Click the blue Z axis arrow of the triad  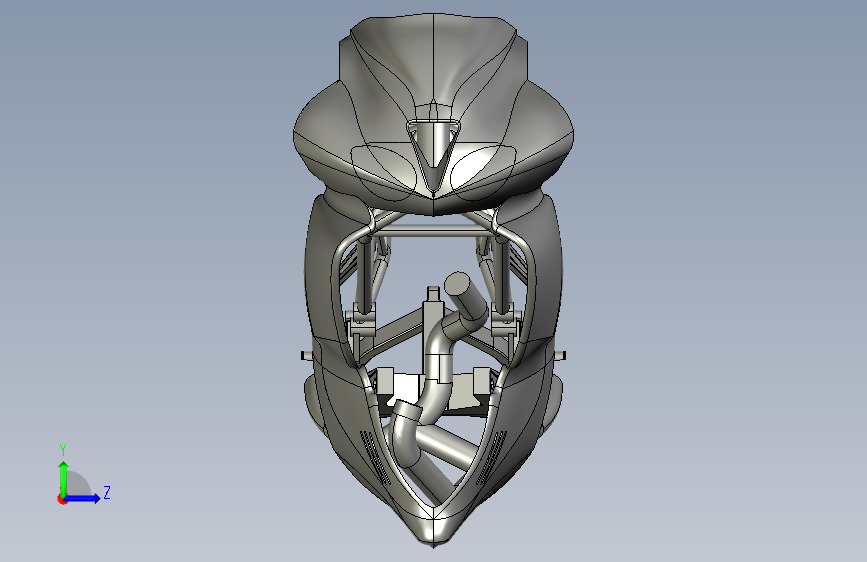[83, 498]
